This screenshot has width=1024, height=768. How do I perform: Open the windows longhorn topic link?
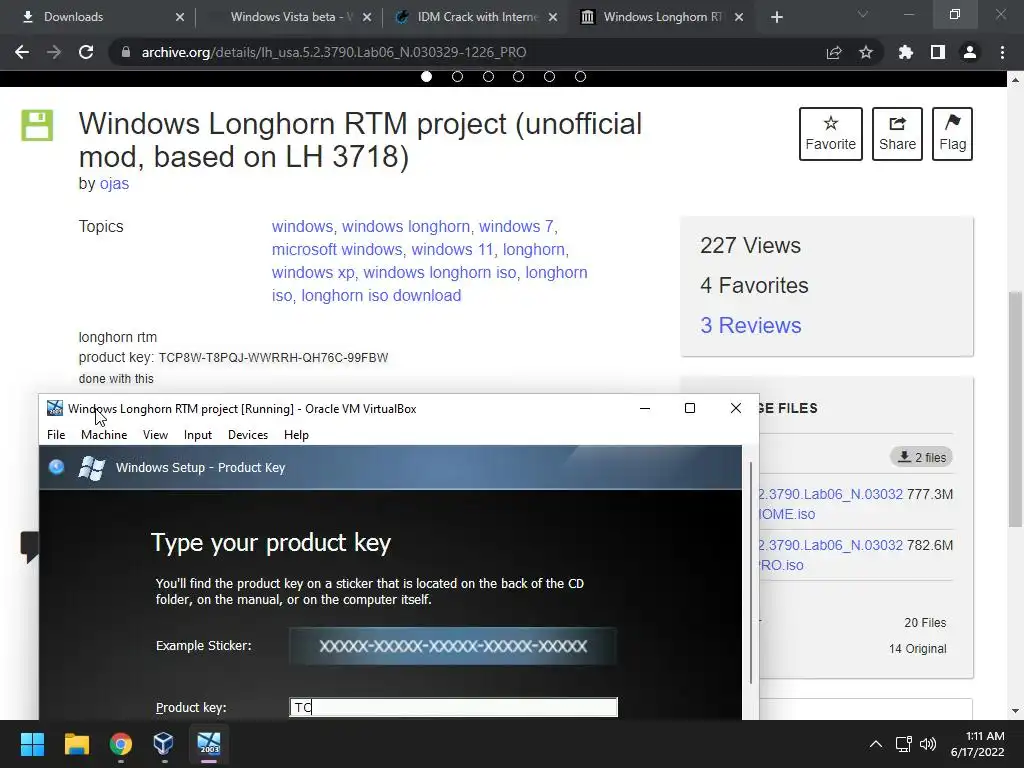click(x=406, y=227)
